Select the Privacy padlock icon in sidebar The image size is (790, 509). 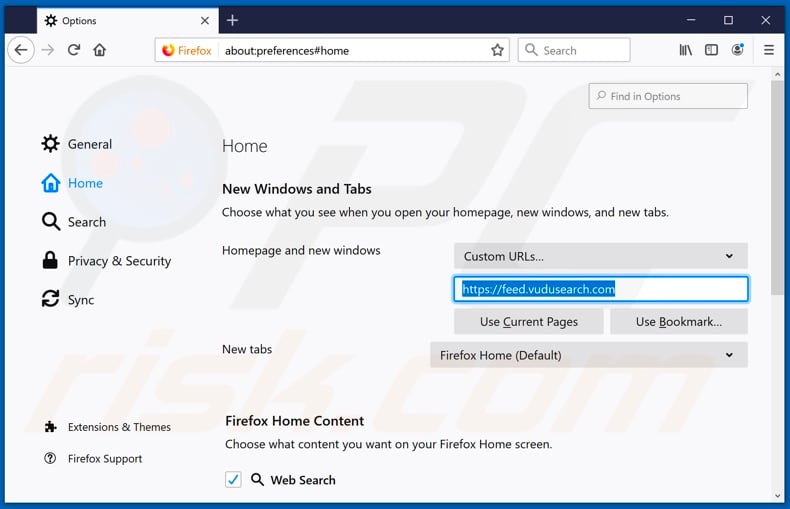50,261
